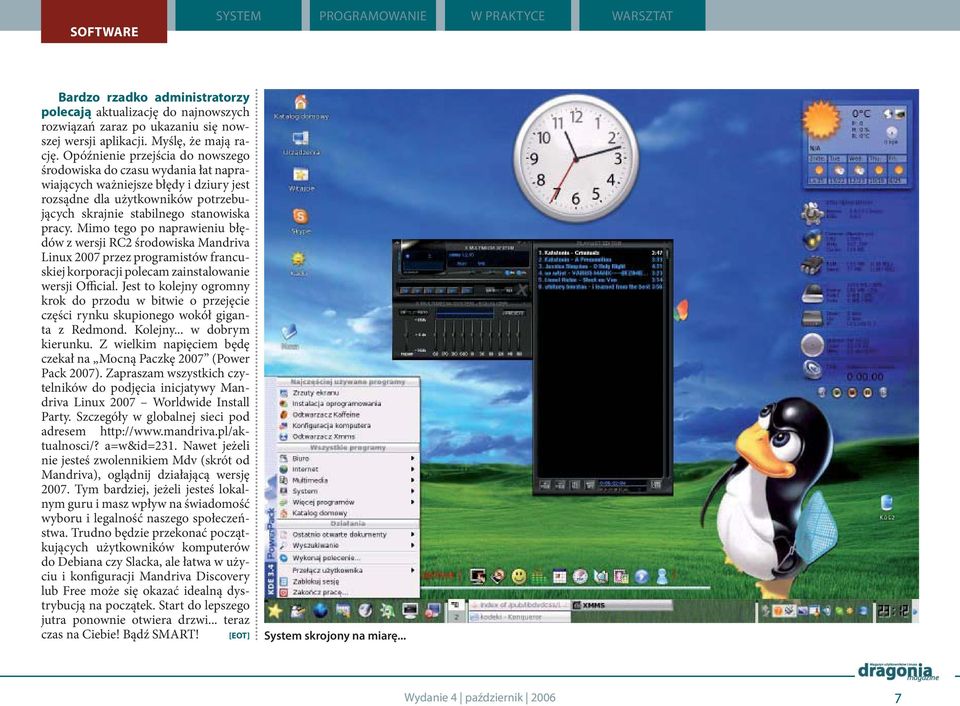Click the blue globe browser icon in panel
The height and width of the screenshot is (706, 960).
coord(320,610)
